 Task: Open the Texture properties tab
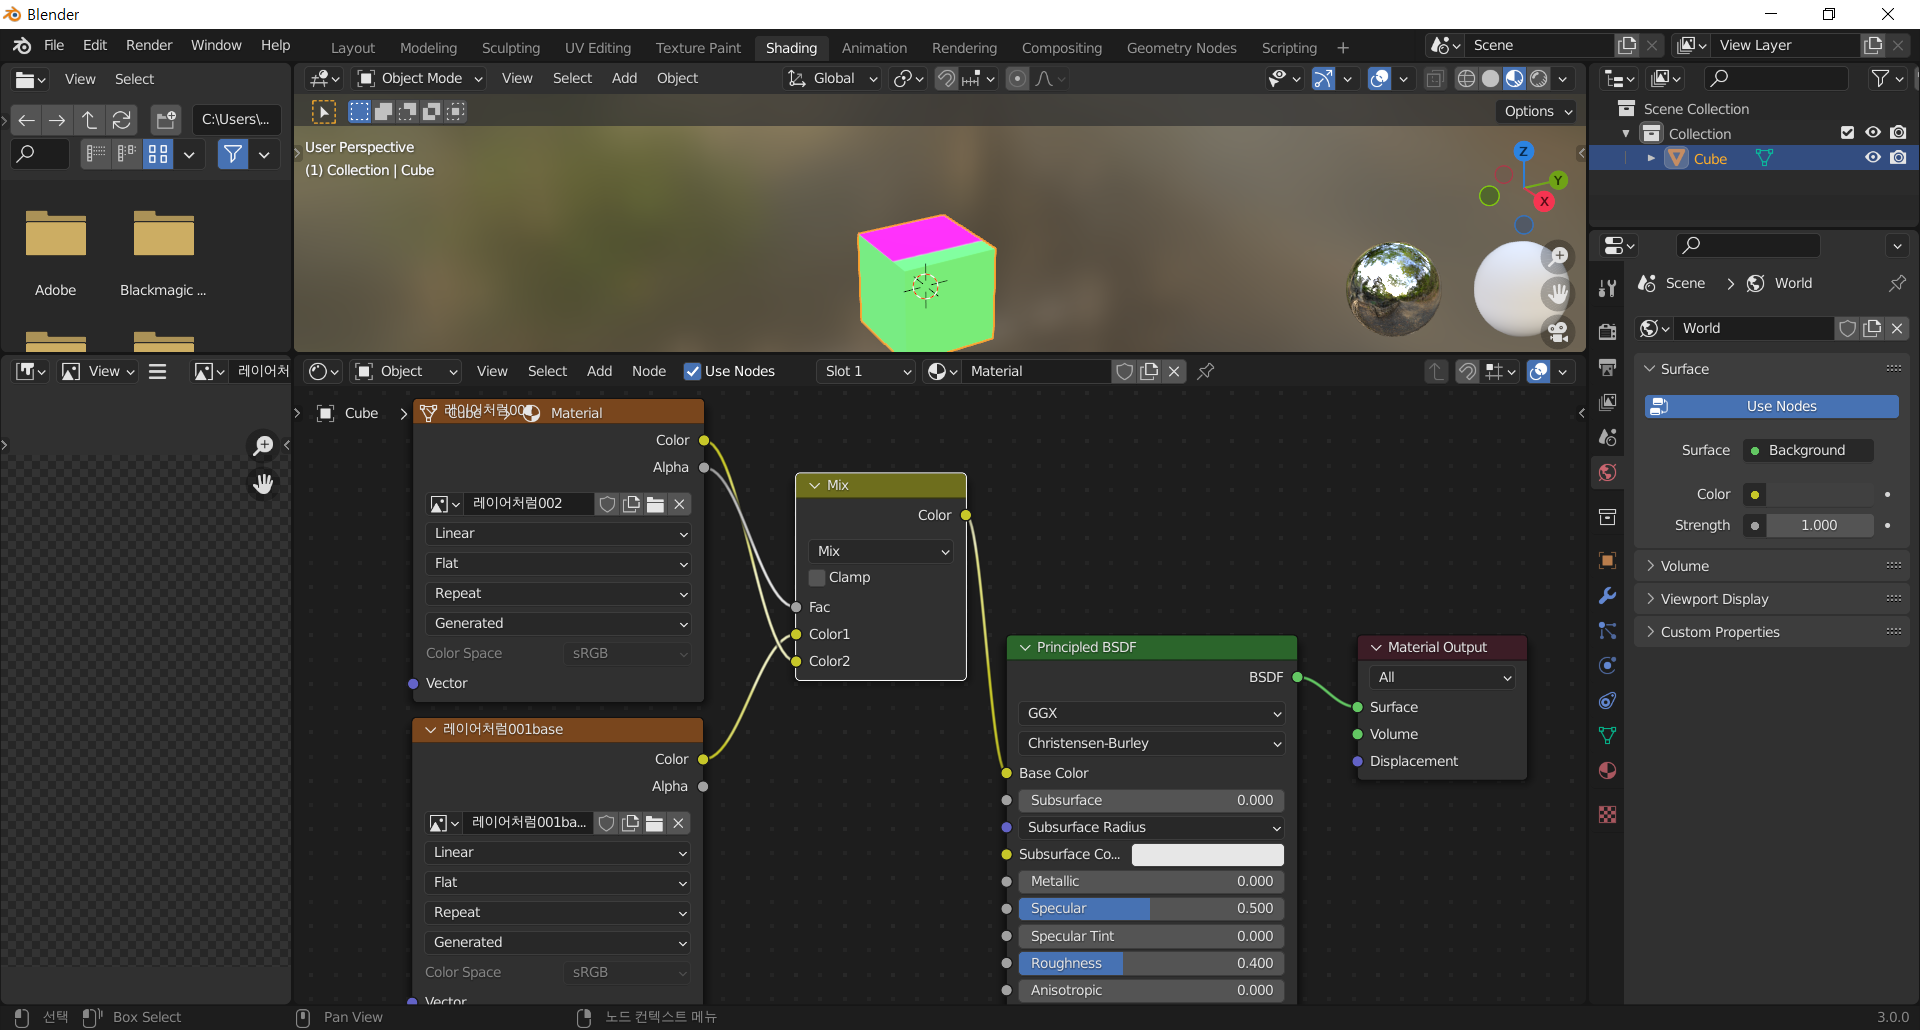tap(1607, 814)
